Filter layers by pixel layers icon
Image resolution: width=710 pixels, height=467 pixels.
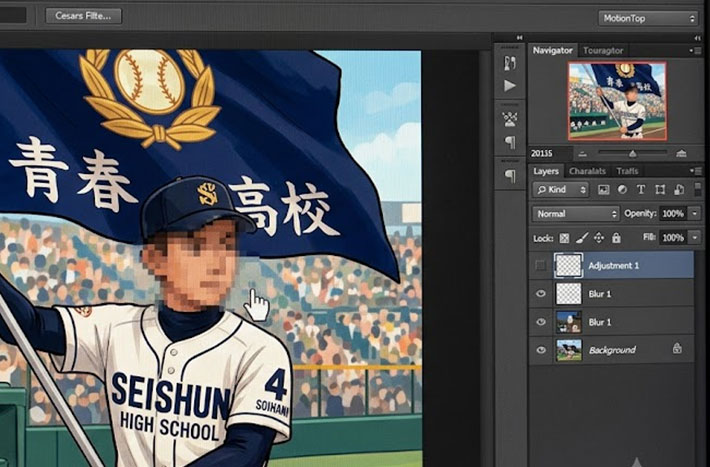(604, 190)
